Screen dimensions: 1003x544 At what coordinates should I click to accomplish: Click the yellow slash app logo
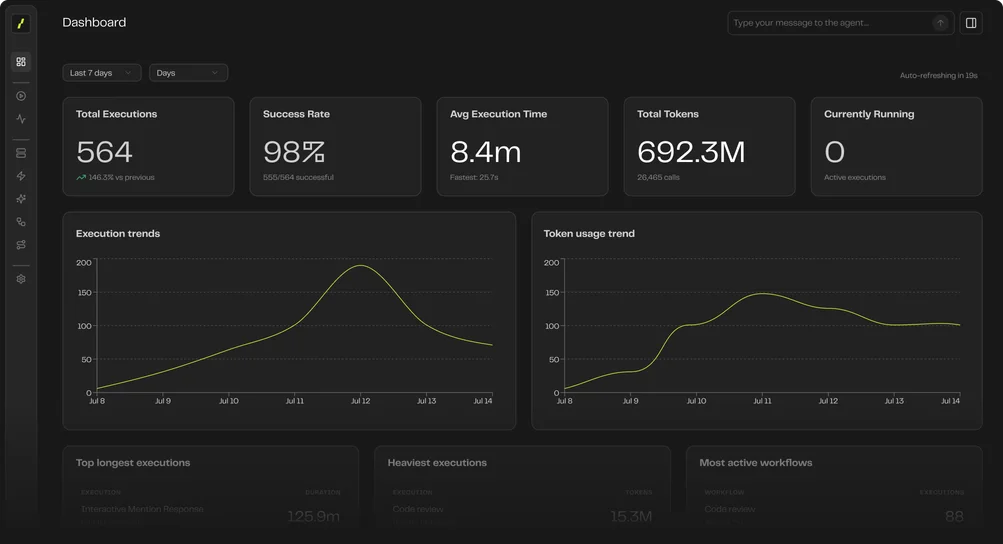coord(20,24)
